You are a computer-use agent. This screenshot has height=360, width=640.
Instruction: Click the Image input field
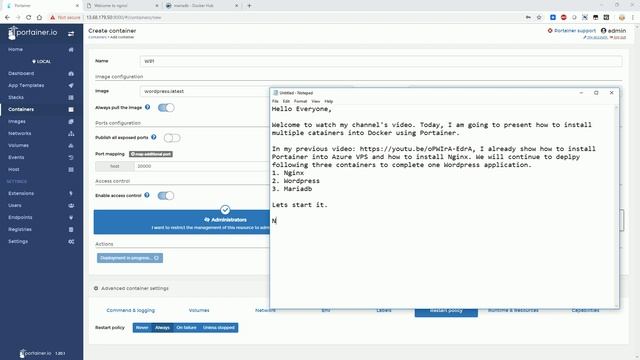click(x=205, y=91)
